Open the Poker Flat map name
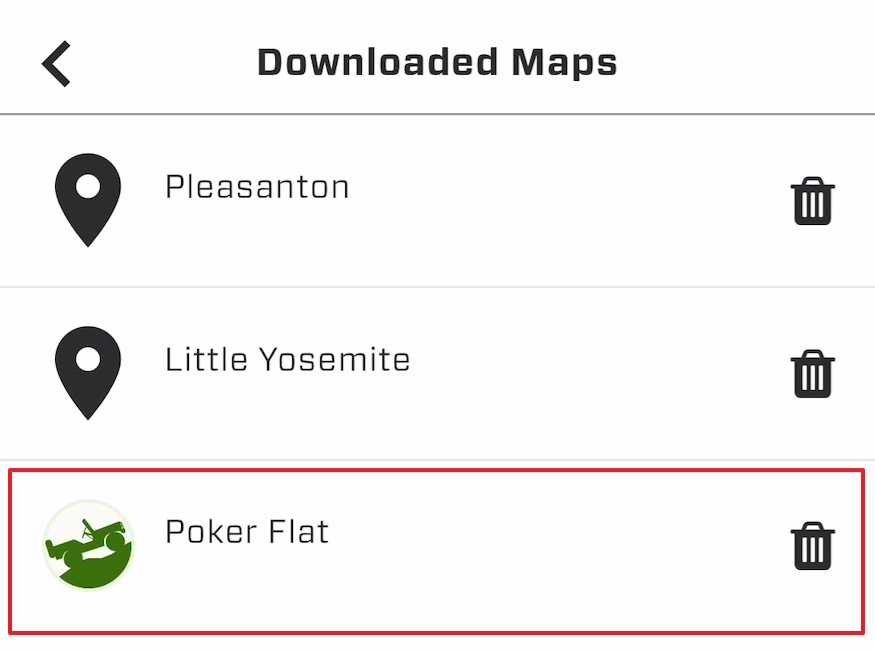This screenshot has height=652, width=875. (247, 533)
